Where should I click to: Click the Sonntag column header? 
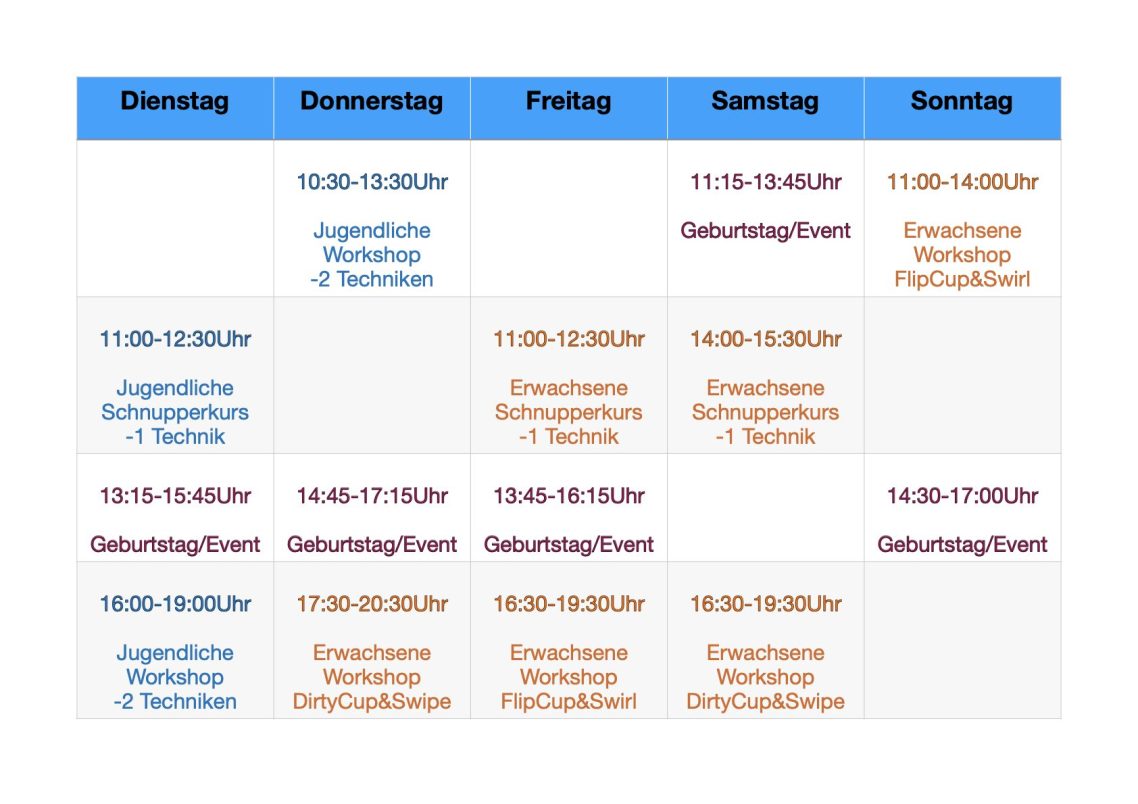(962, 108)
